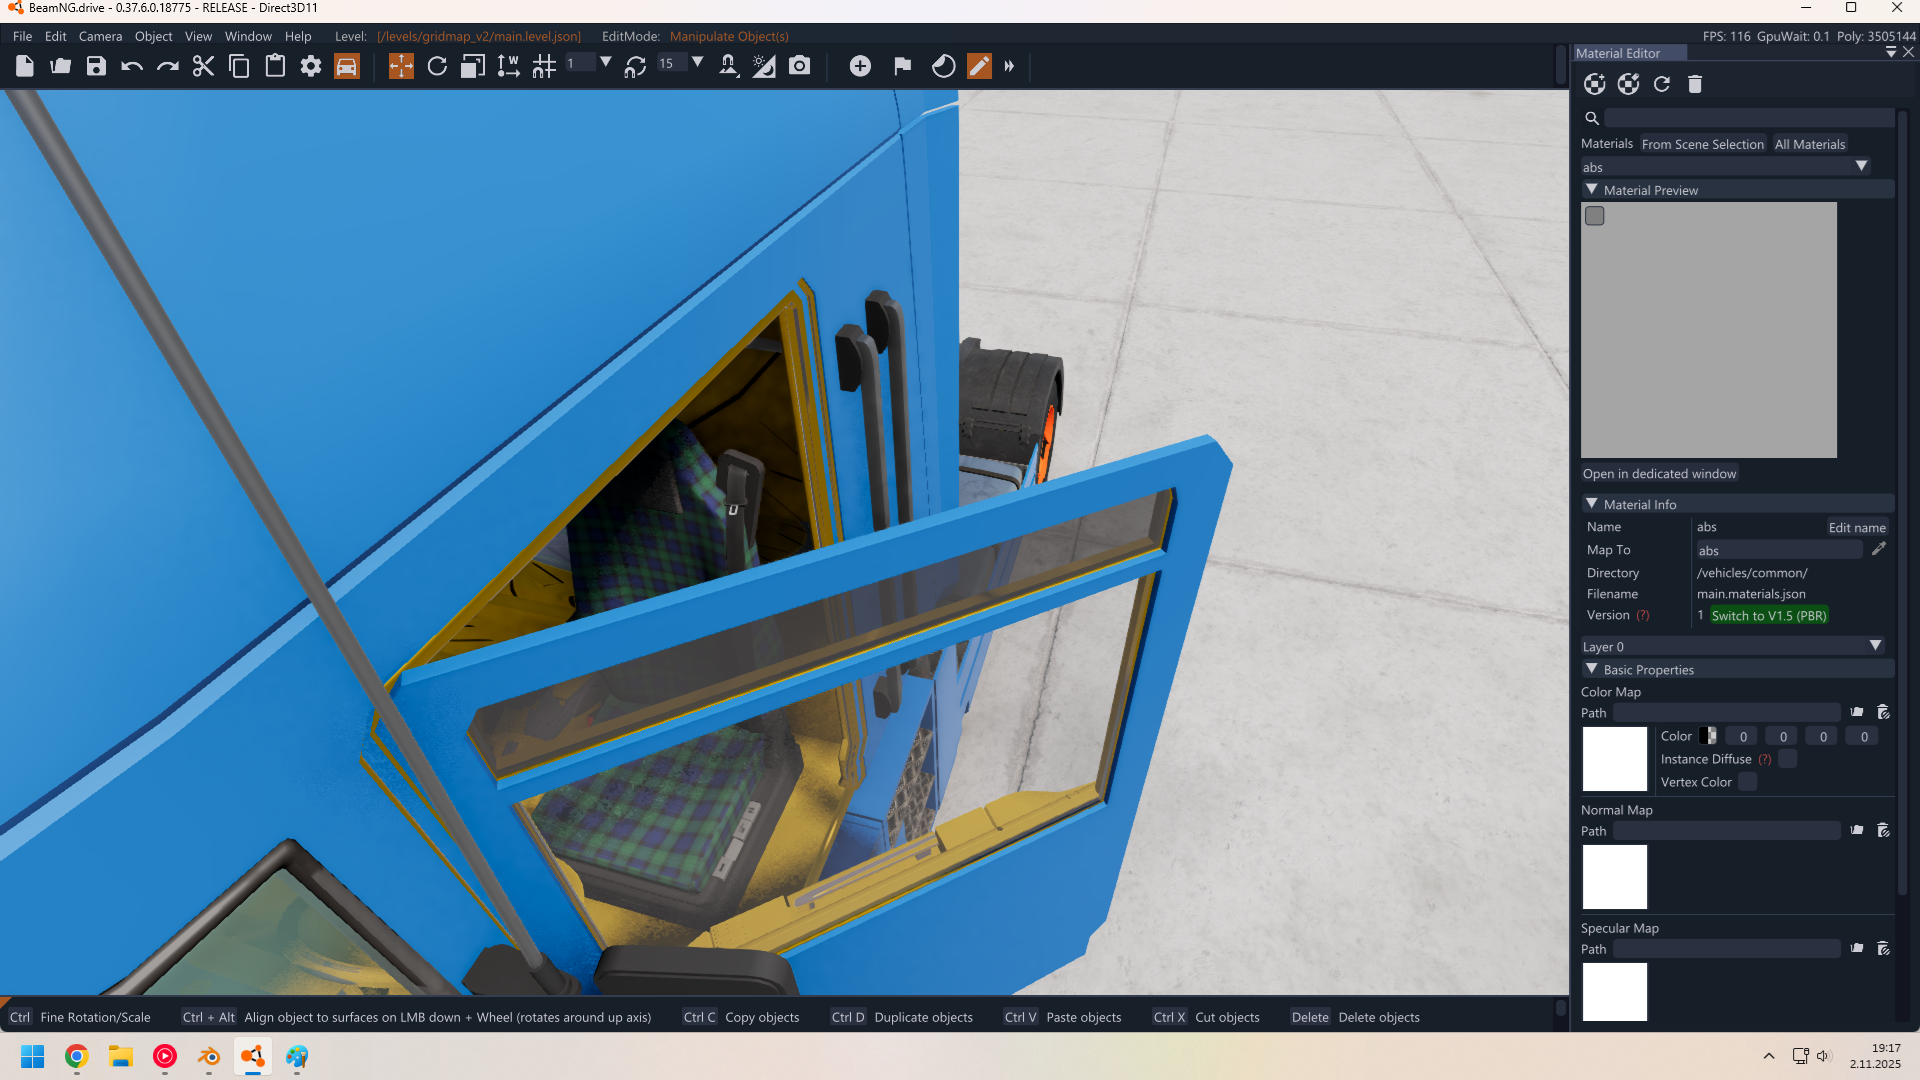1920x1080 pixels.
Task: Click the vehicle car icon in toolbar
Action: pos(346,66)
